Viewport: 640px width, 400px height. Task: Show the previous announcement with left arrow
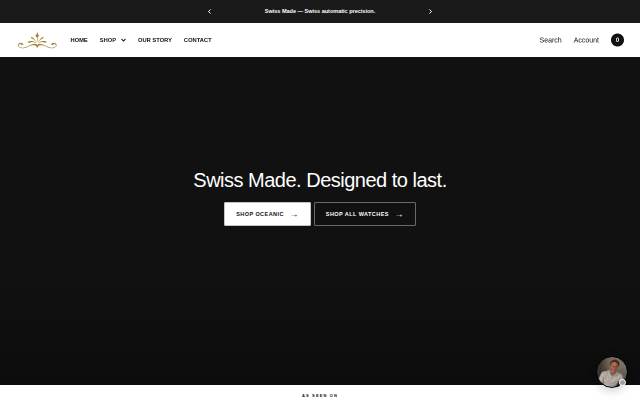pos(210,11)
